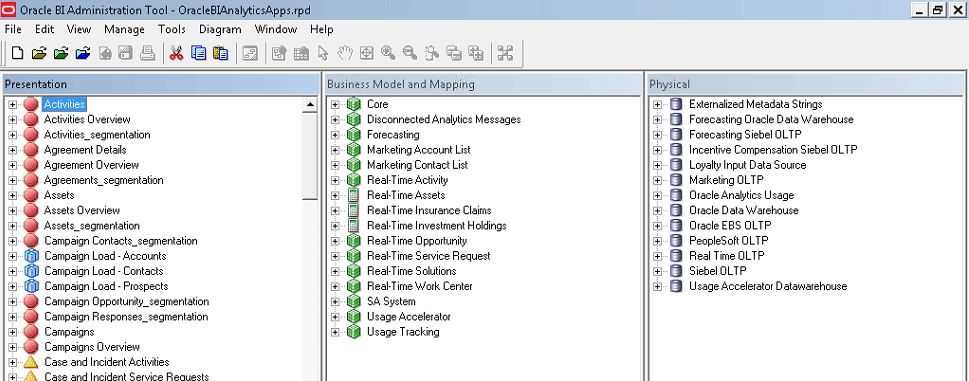969x381 pixels.
Task: Select Oracle EBS OLTP database
Action: pos(730,225)
